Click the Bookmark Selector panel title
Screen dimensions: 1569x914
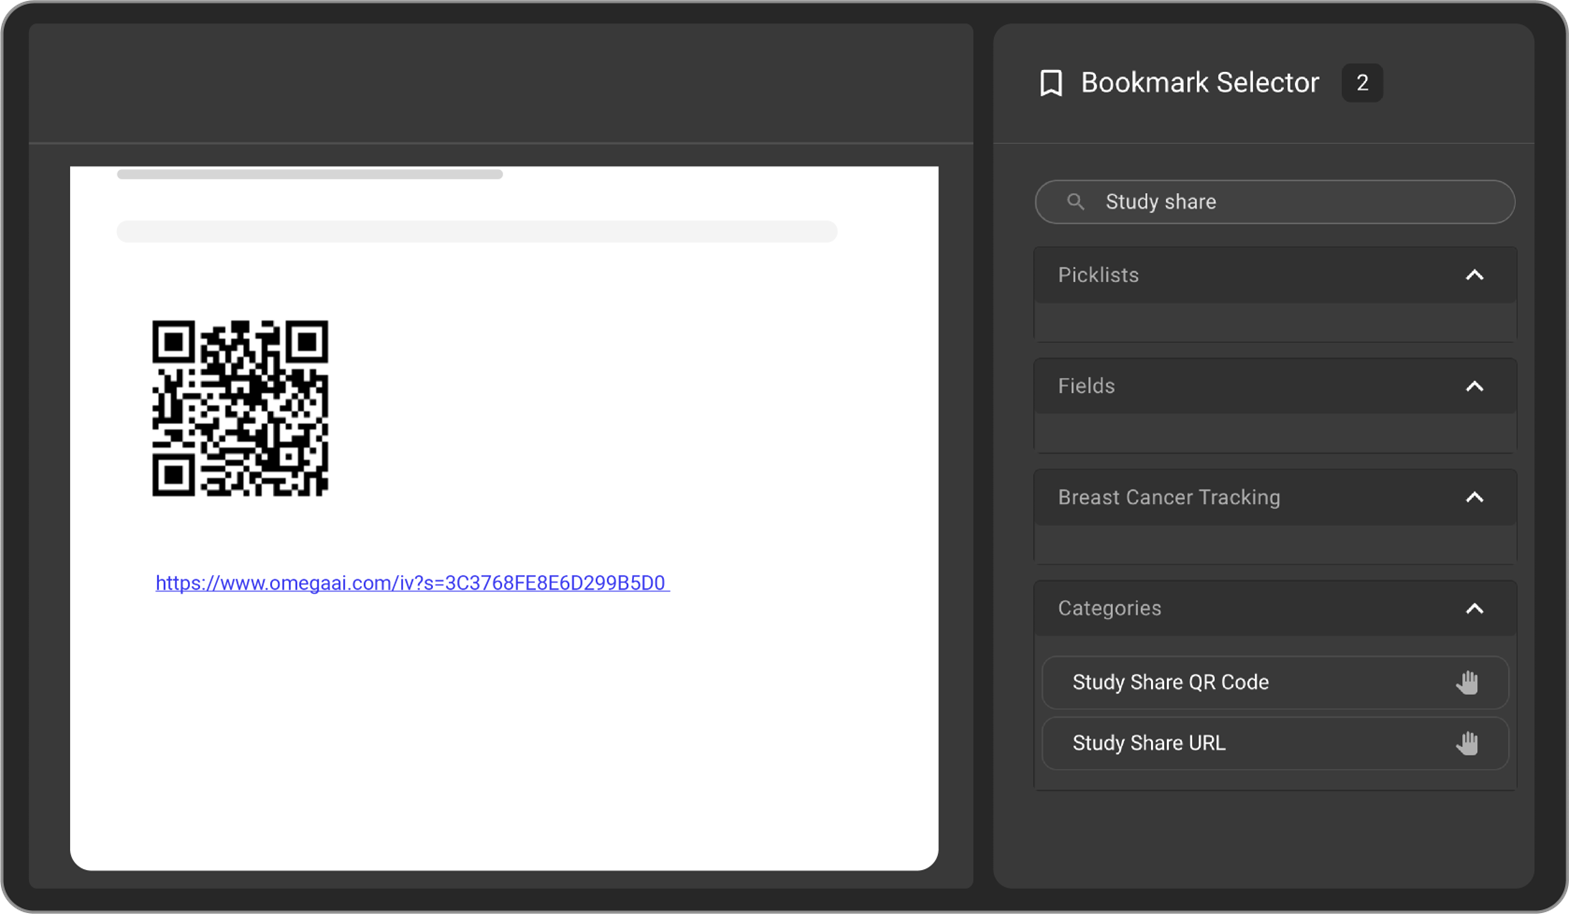point(1199,83)
